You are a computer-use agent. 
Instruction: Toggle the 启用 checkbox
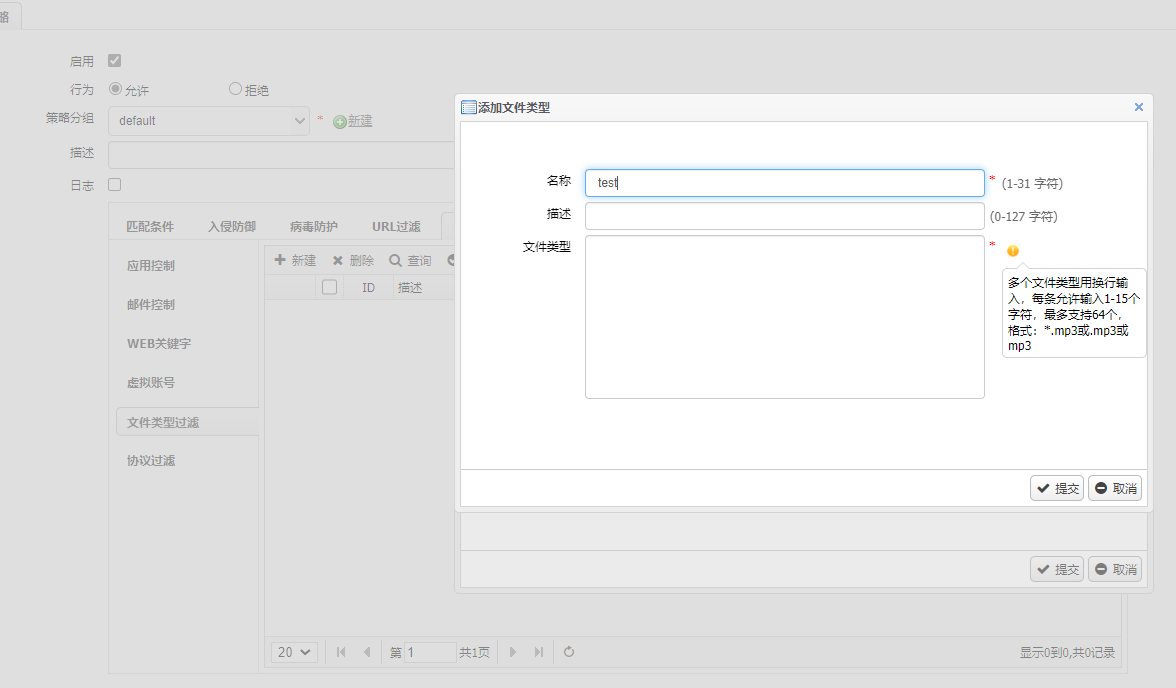tap(115, 61)
